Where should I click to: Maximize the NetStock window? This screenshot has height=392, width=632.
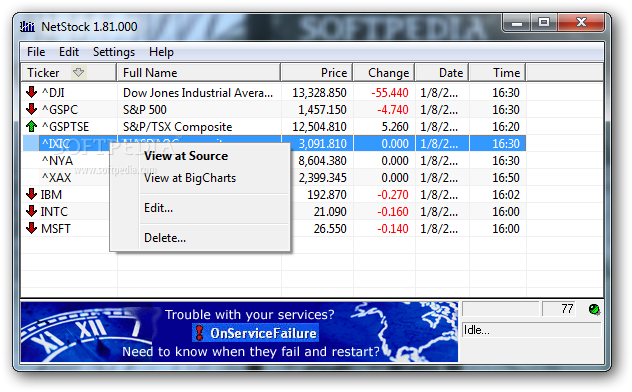point(543,23)
